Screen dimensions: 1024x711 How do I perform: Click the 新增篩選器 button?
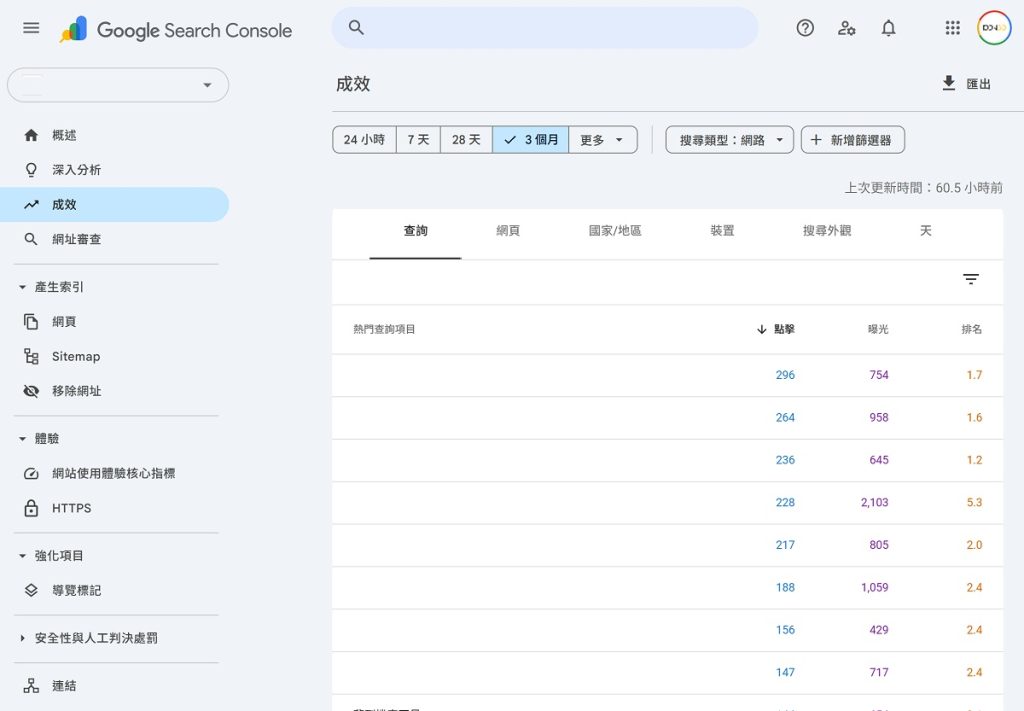point(852,140)
